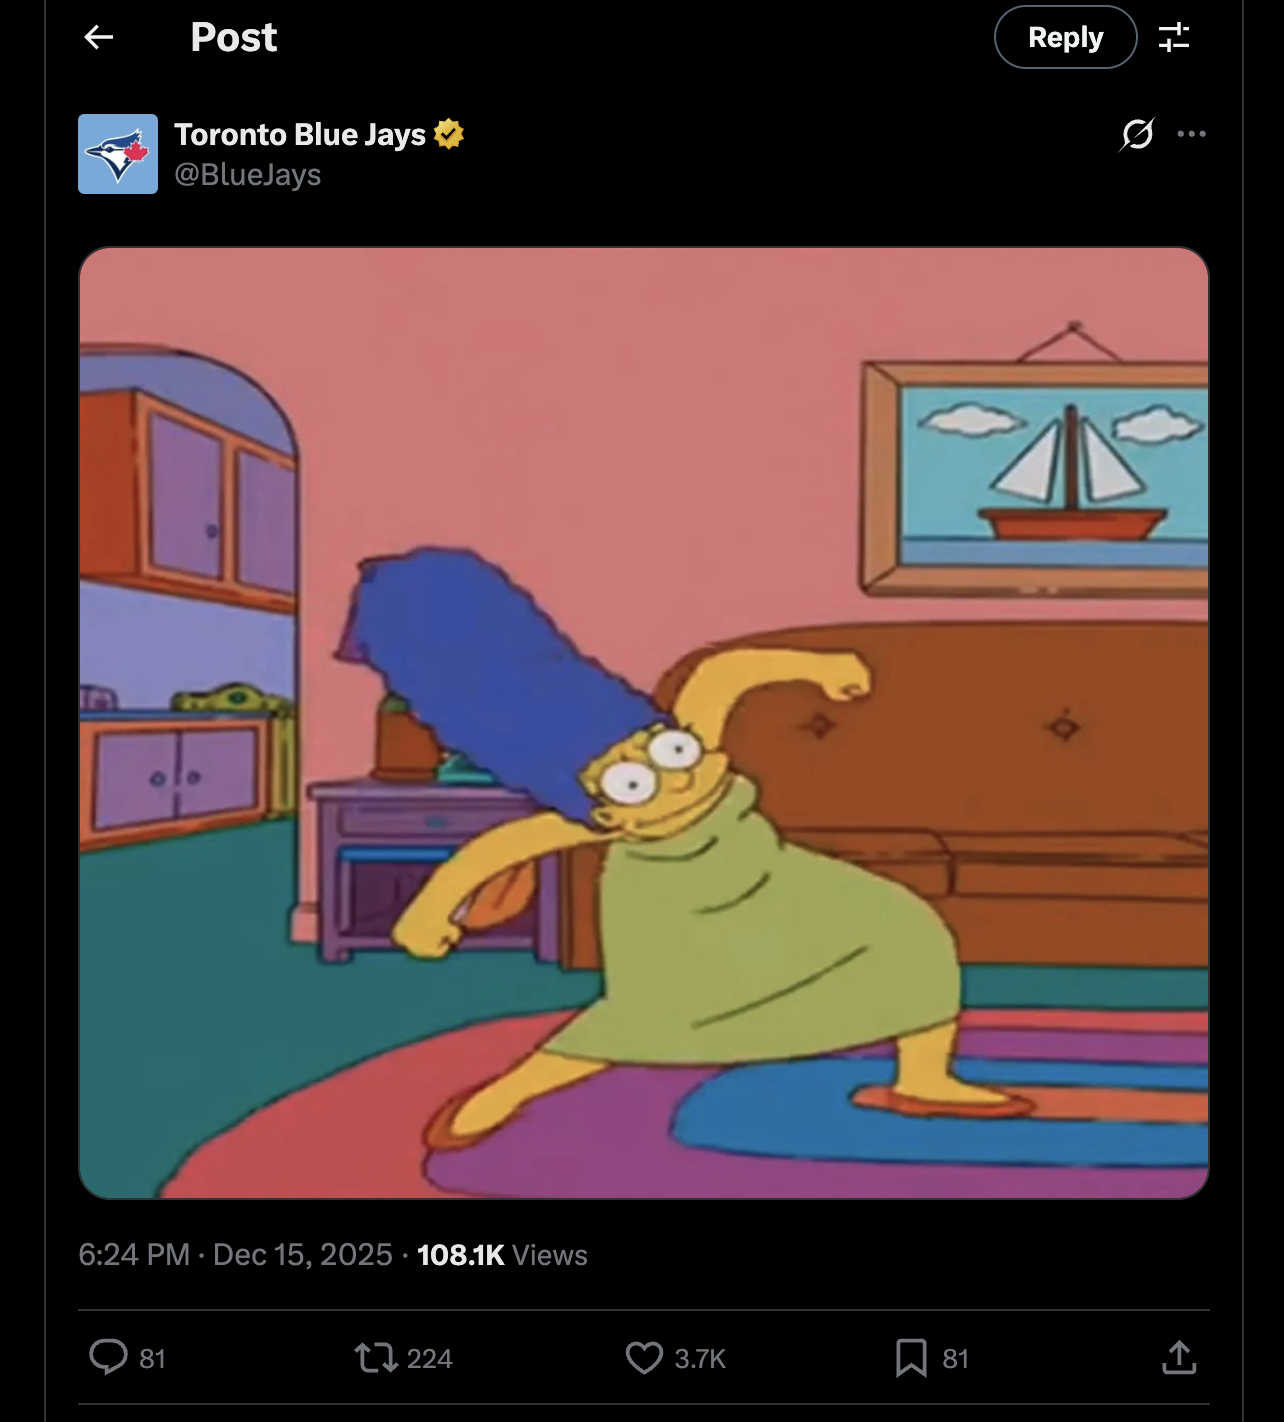
Task: Click the @BlueJays handle
Action: point(248,175)
